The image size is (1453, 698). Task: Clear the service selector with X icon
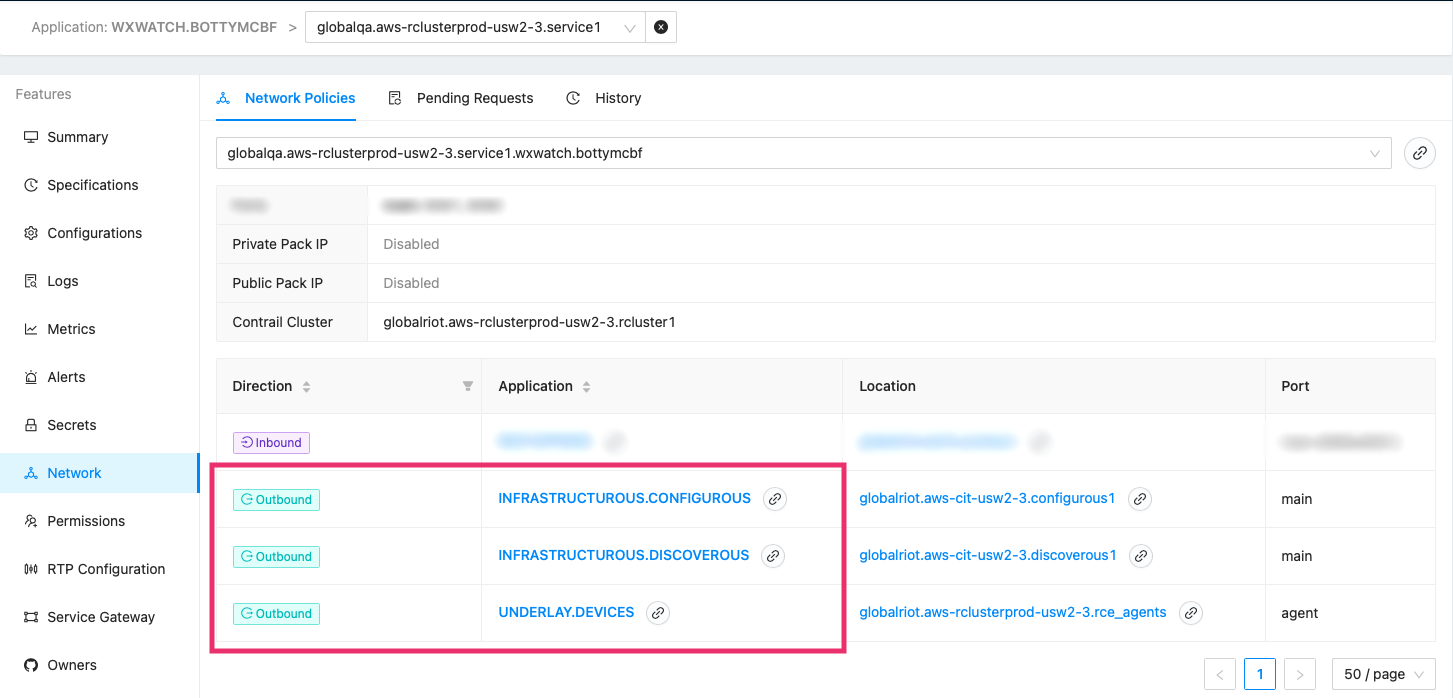661,28
